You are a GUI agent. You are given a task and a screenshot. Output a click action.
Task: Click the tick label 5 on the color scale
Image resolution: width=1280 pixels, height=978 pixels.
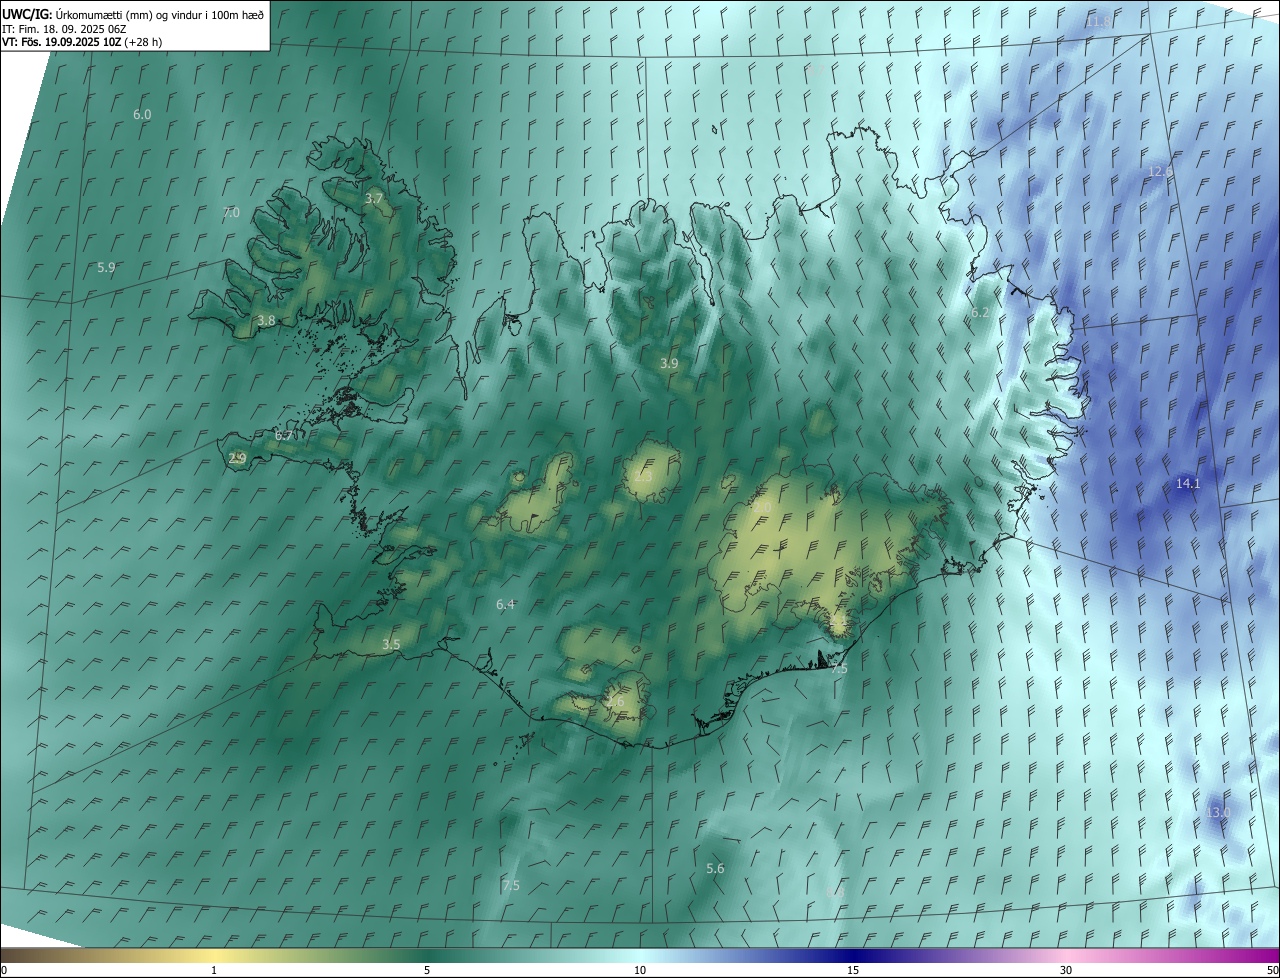(x=427, y=971)
